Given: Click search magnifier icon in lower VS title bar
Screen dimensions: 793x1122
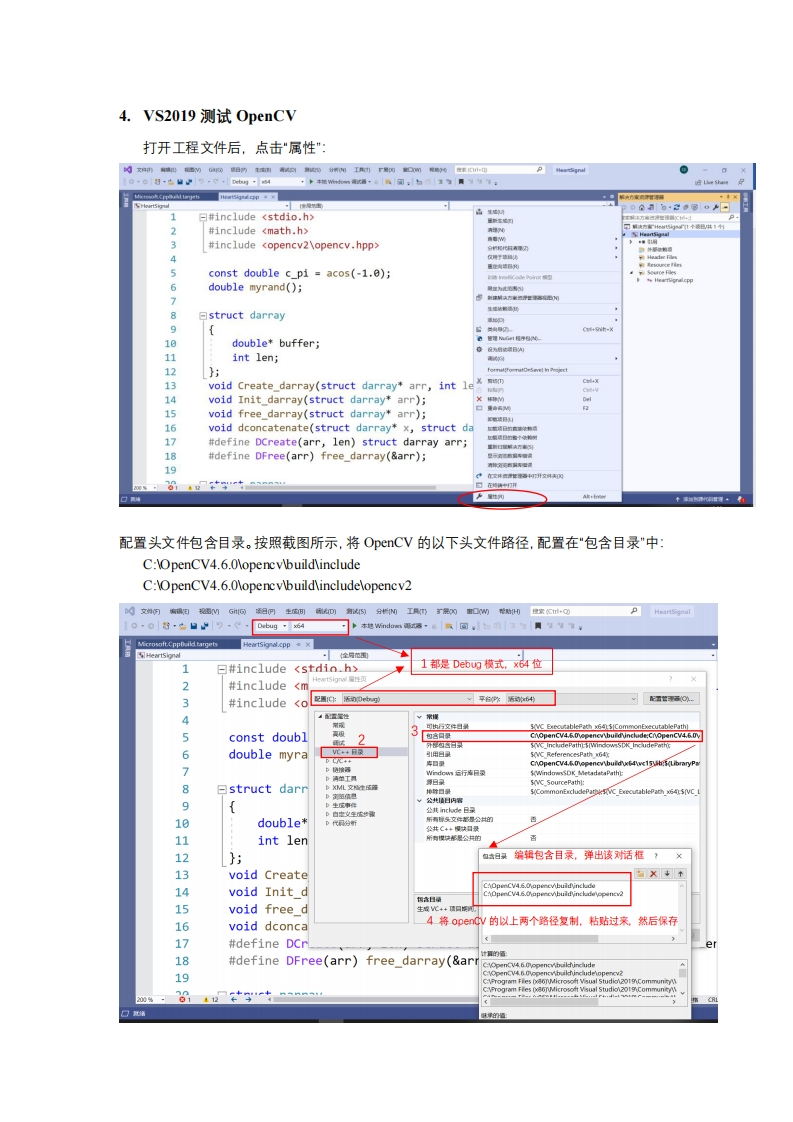Looking at the screenshot, I should [634, 610].
